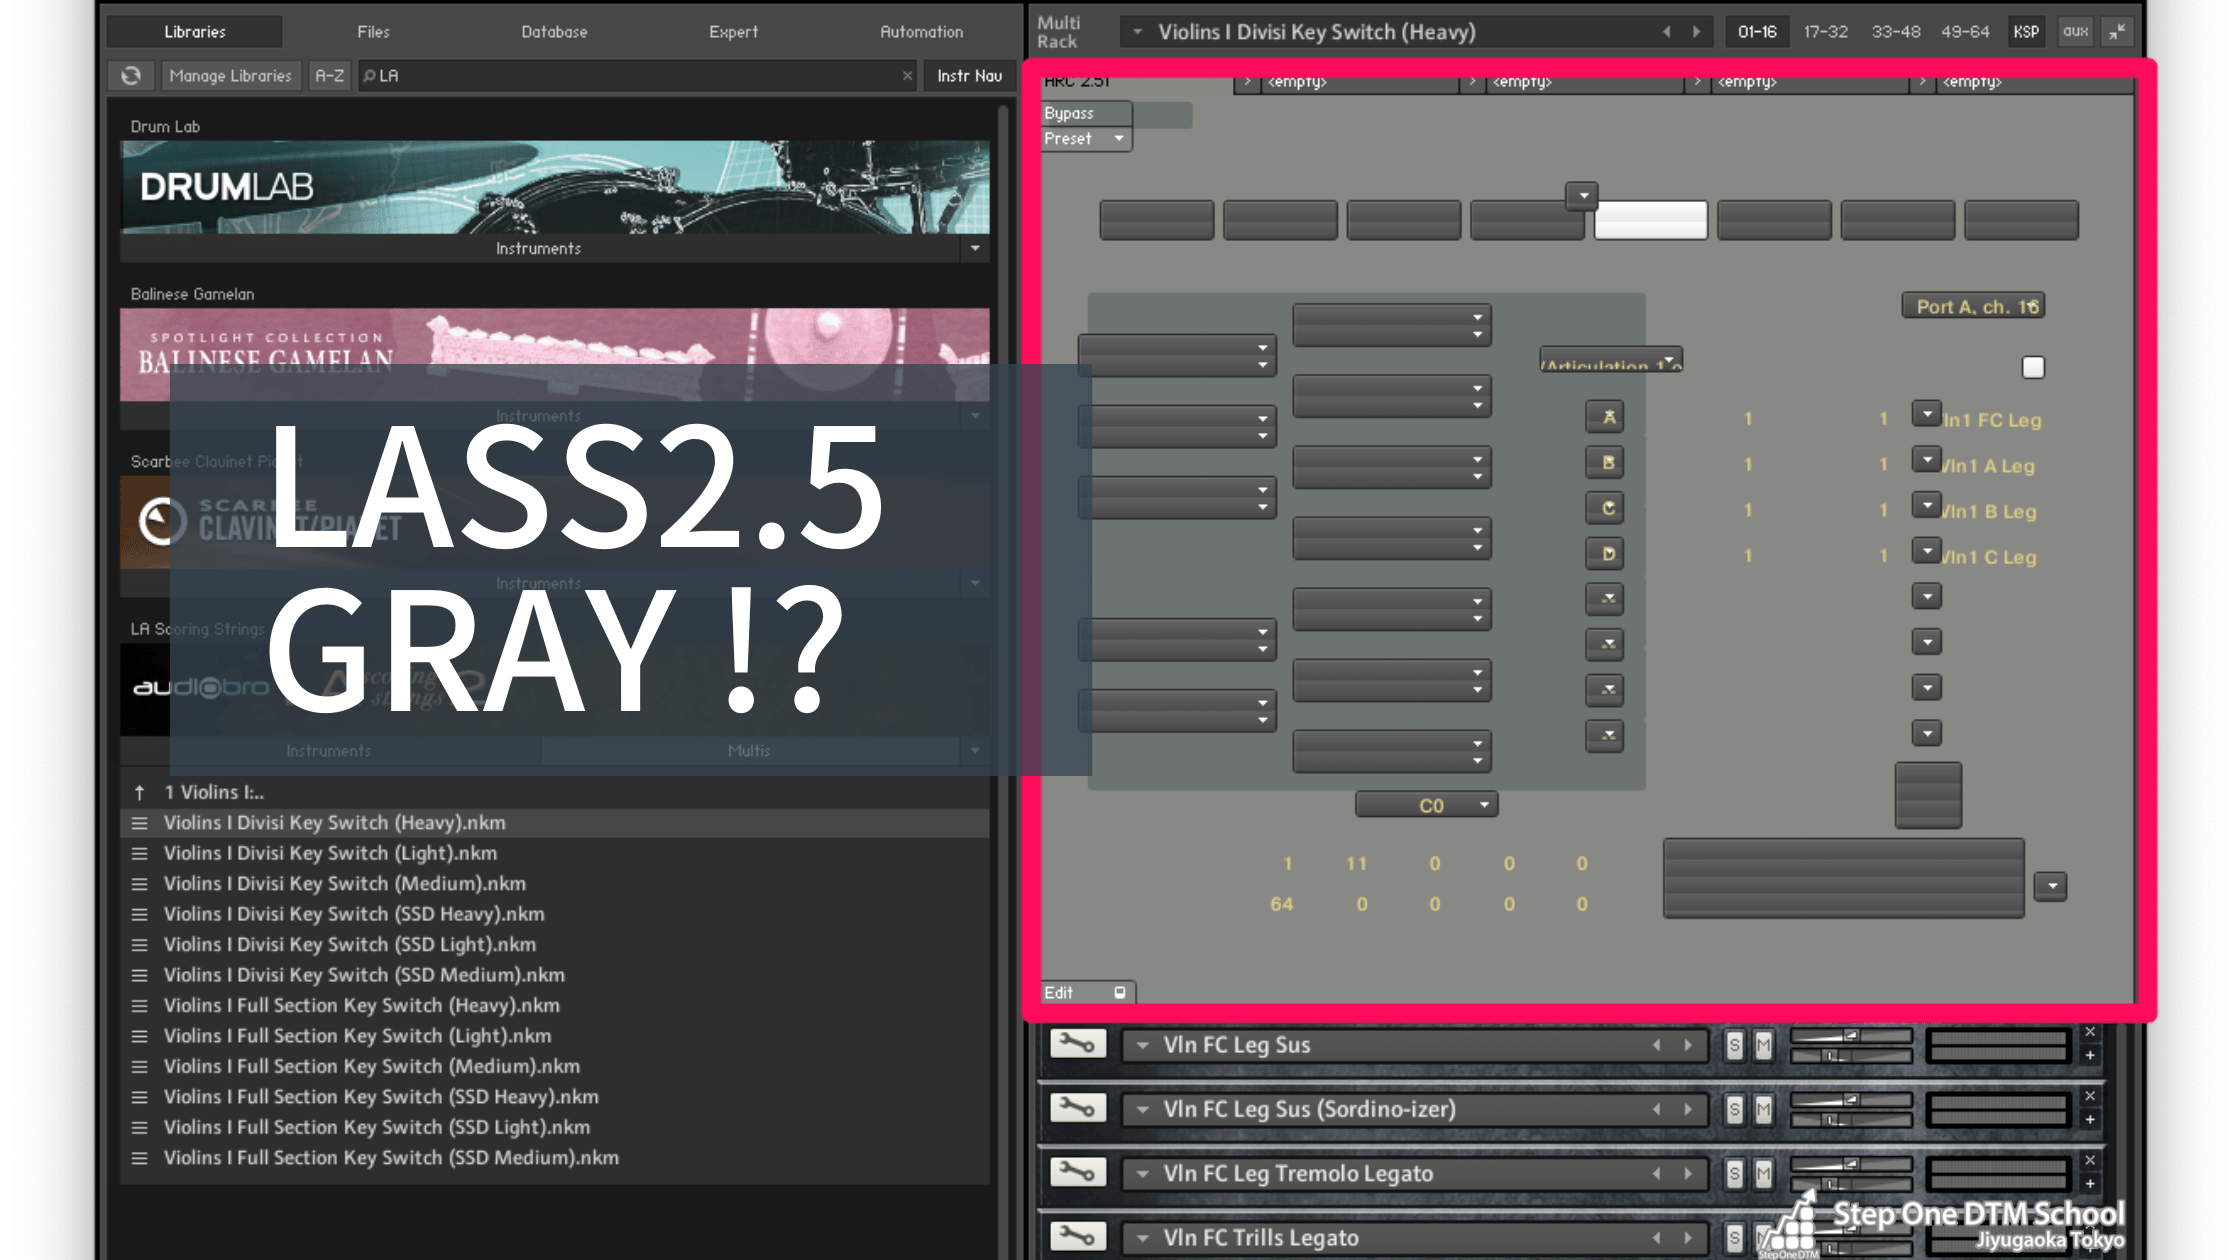Toggle the script Bypass button
The height and width of the screenshot is (1260, 2240).
1086,113
